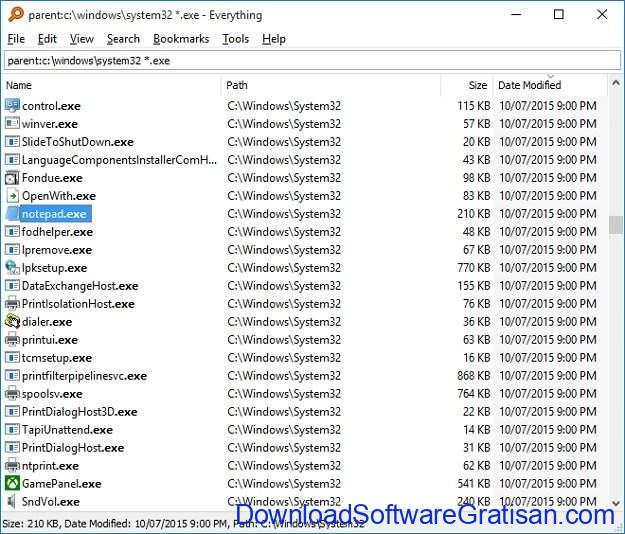
Task: Click the path cell of tcmsetup.exe row
Action: pyautogui.click(x=284, y=358)
